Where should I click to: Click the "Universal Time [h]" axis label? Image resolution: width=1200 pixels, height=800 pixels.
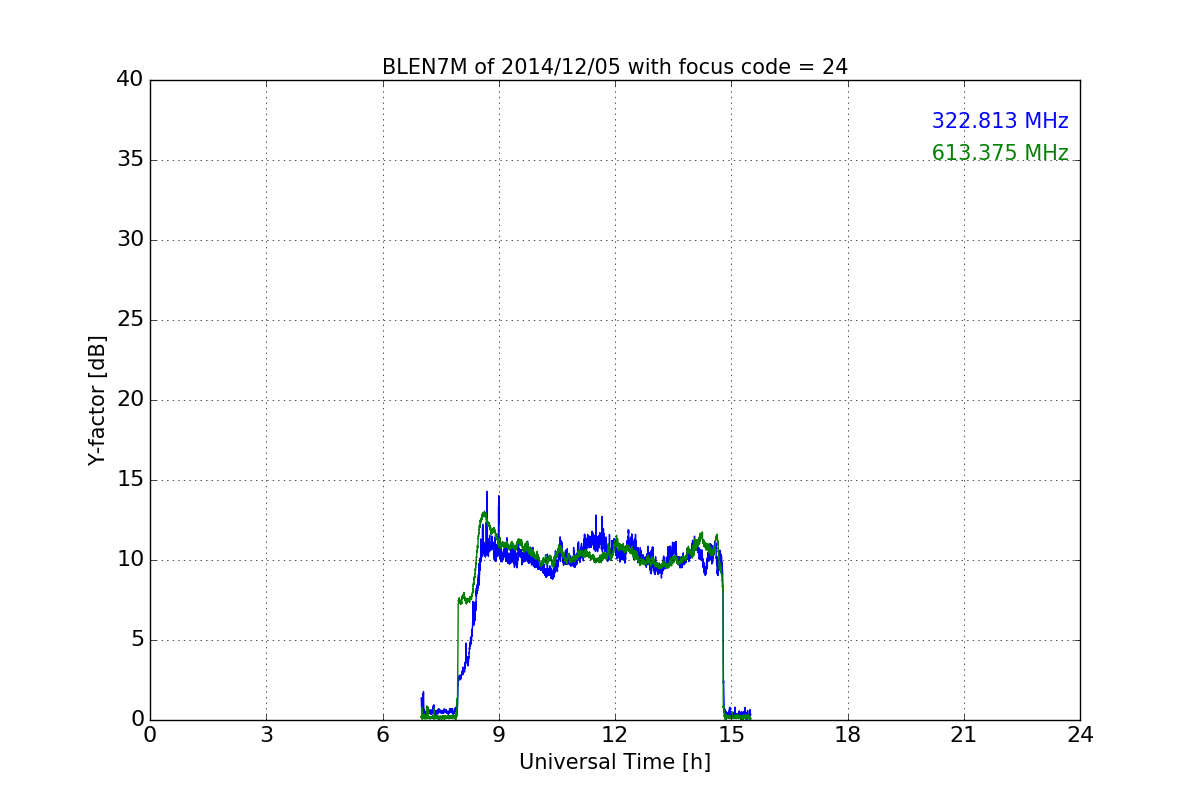615,762
